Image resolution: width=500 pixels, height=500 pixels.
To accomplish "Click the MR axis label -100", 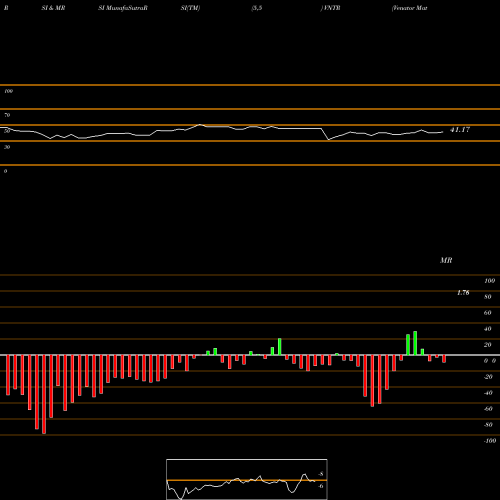I will (490, 441).
